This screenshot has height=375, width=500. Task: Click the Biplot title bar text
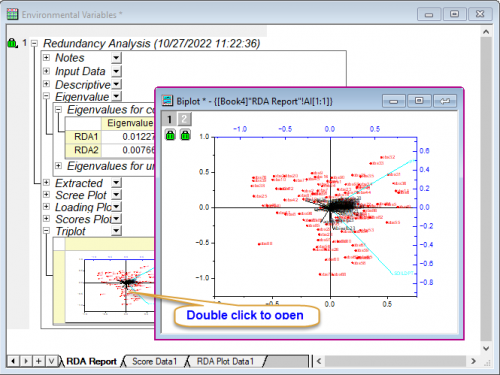254,101
